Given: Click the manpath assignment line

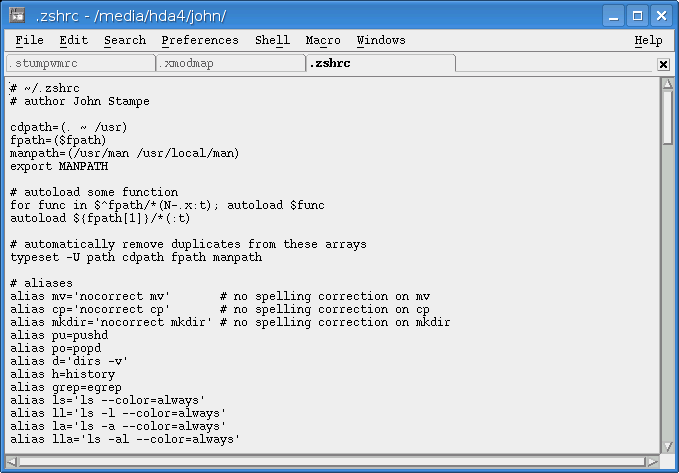Looking at the screenshot, I should tap(125, 153).
